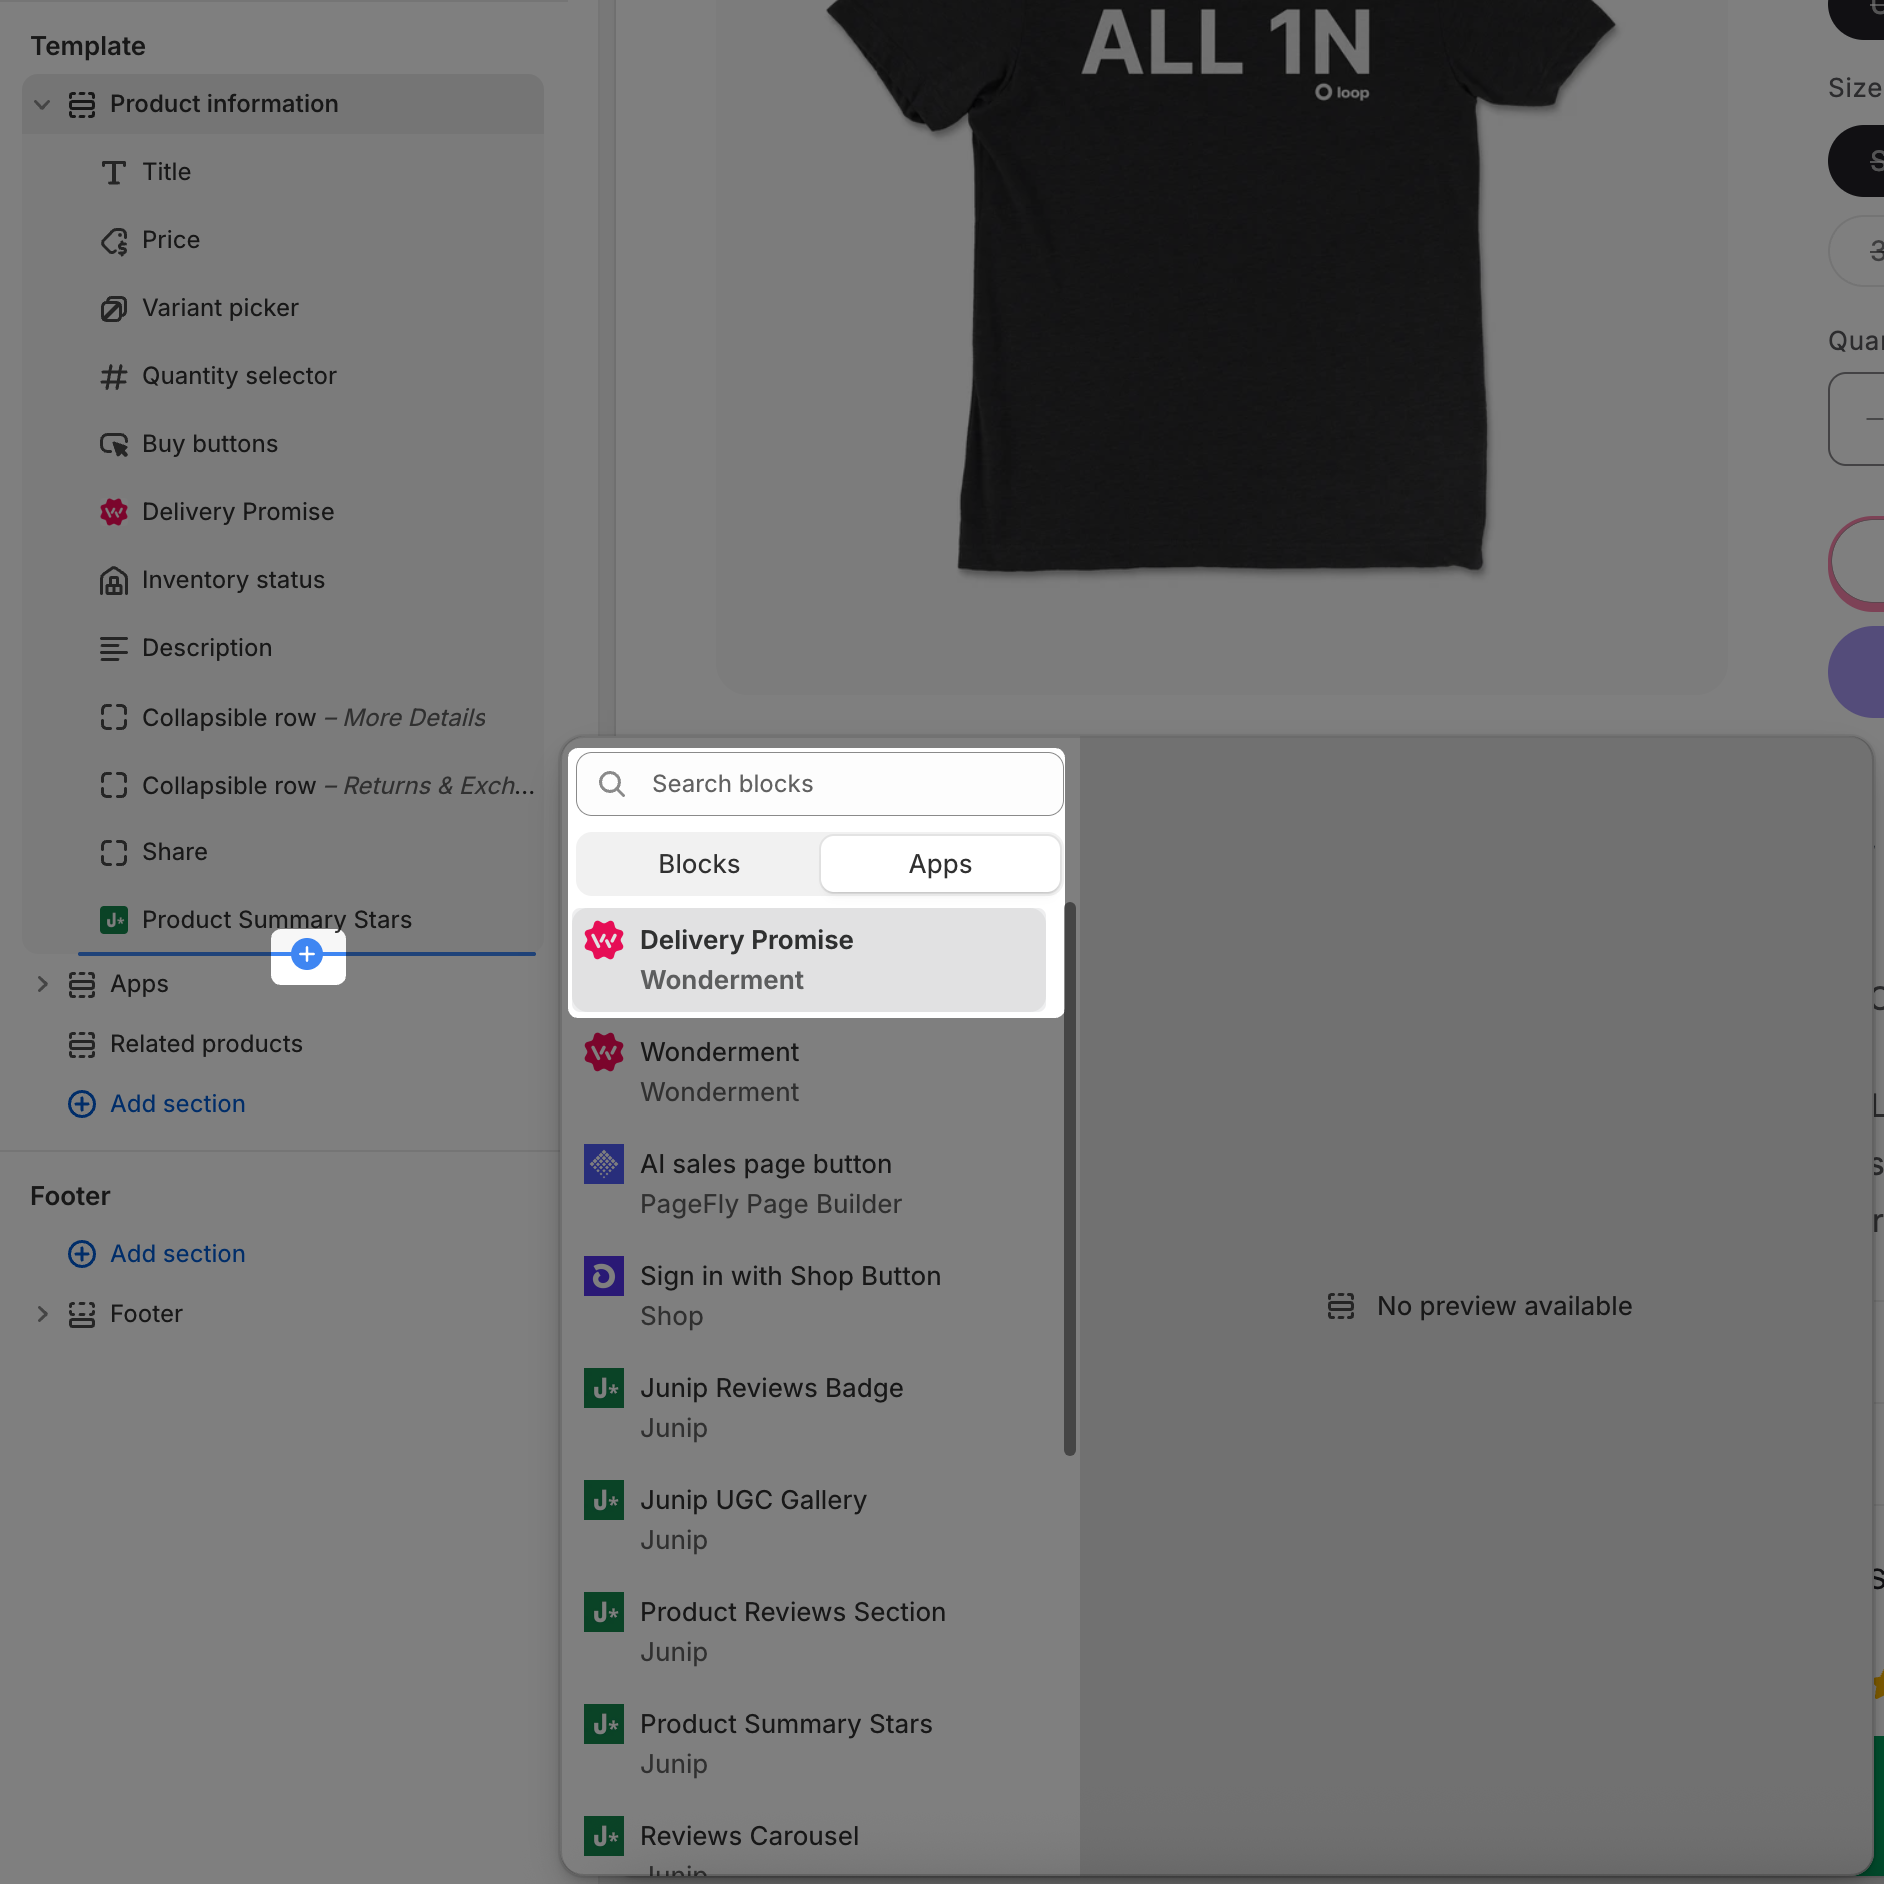Expand the Apps section in sidebar
Screen dimensions: 1884x1884
(x=42, y=984)
